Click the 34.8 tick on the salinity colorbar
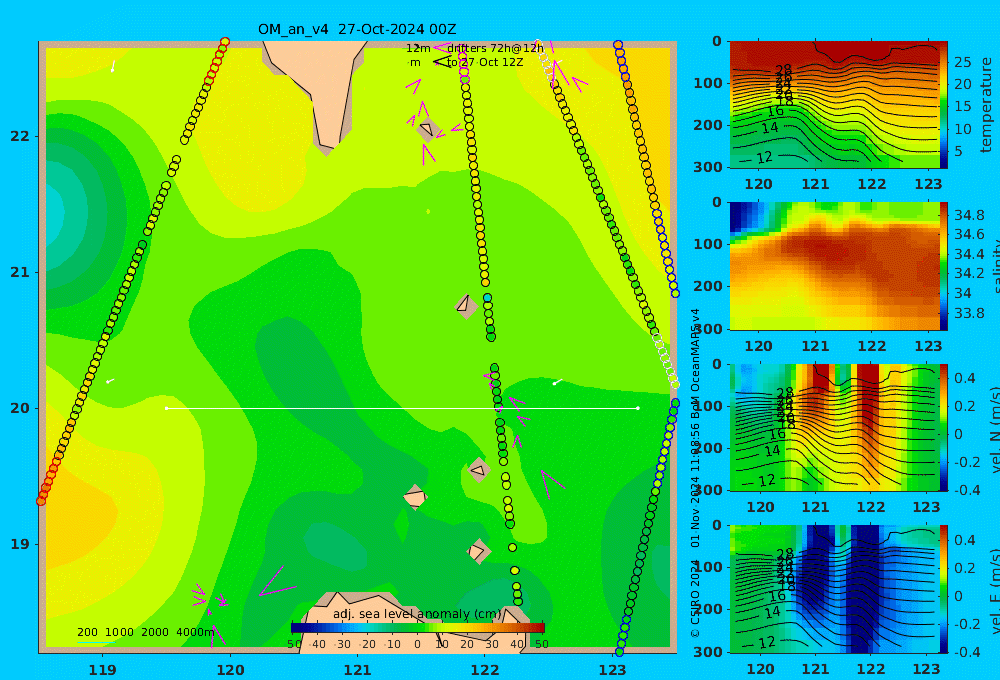 click(x=969, y=215)
